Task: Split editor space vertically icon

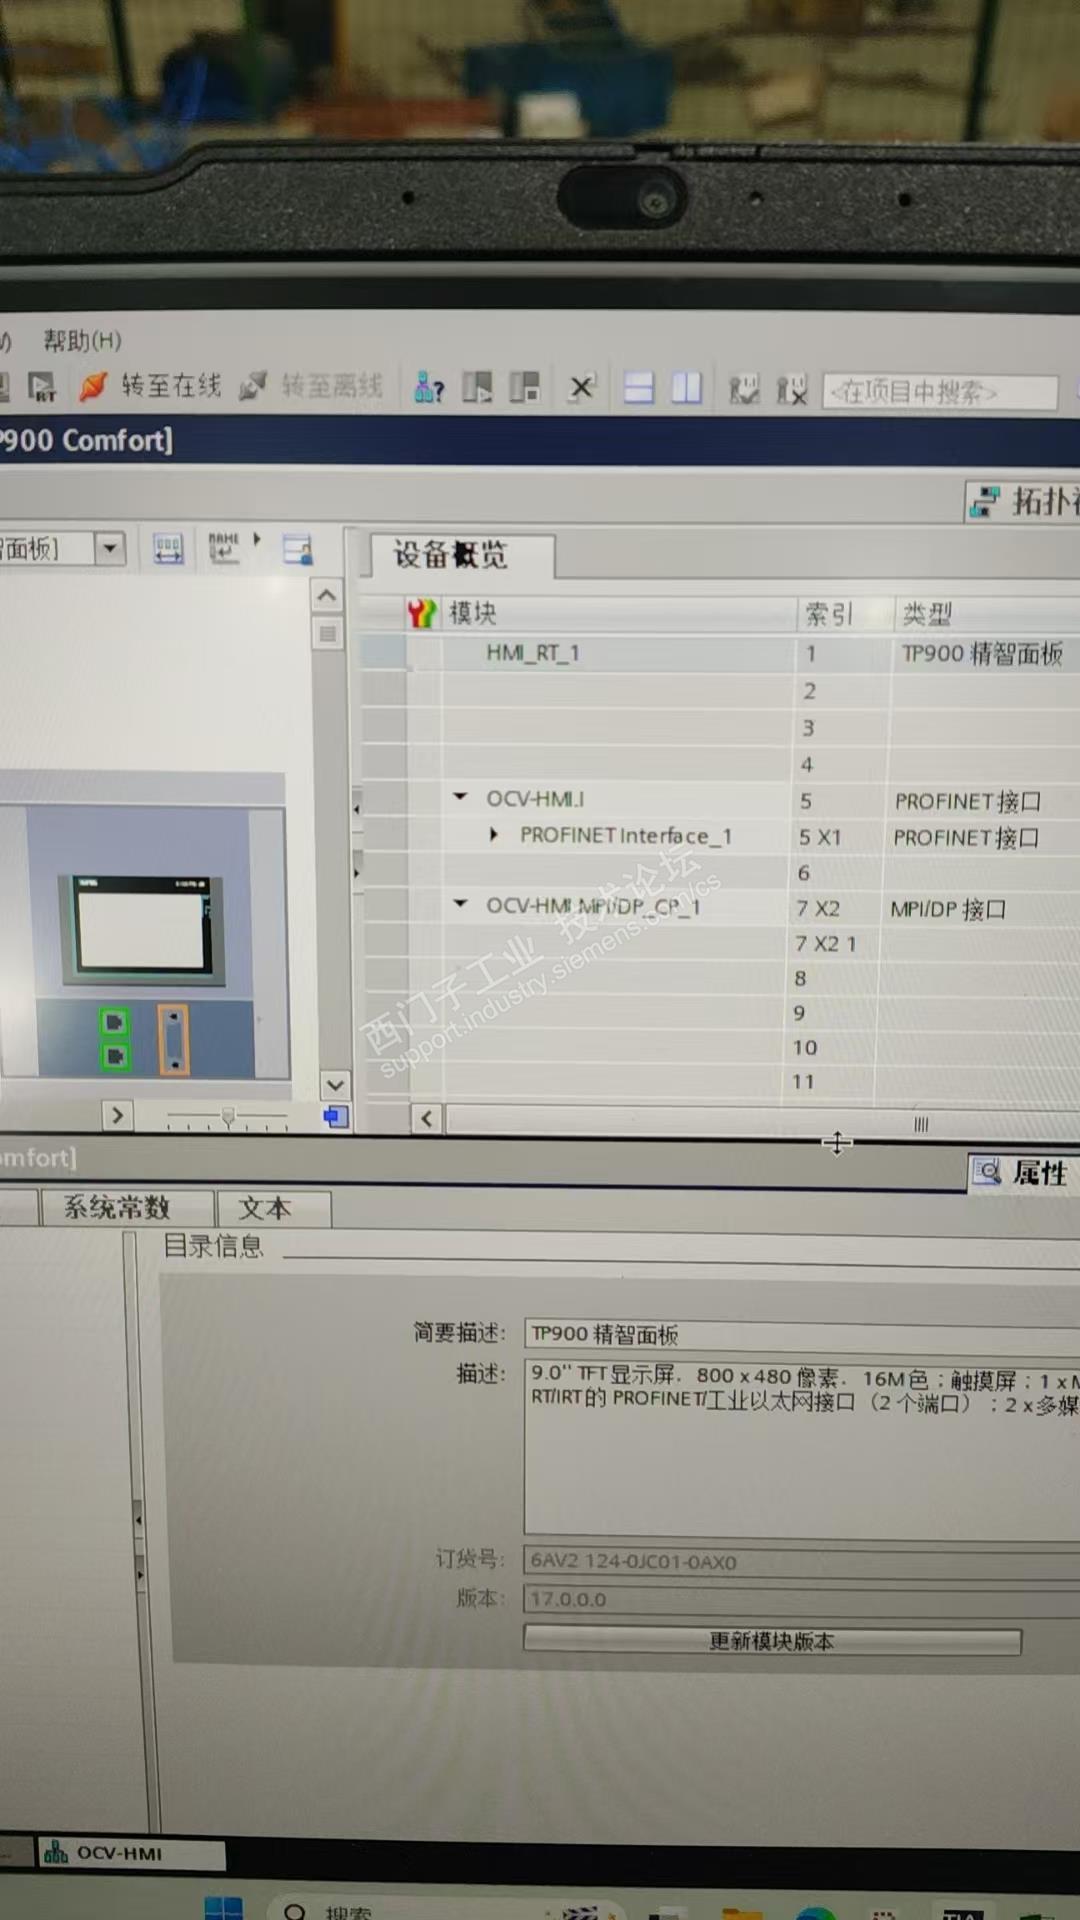Action: click(686, 387)
